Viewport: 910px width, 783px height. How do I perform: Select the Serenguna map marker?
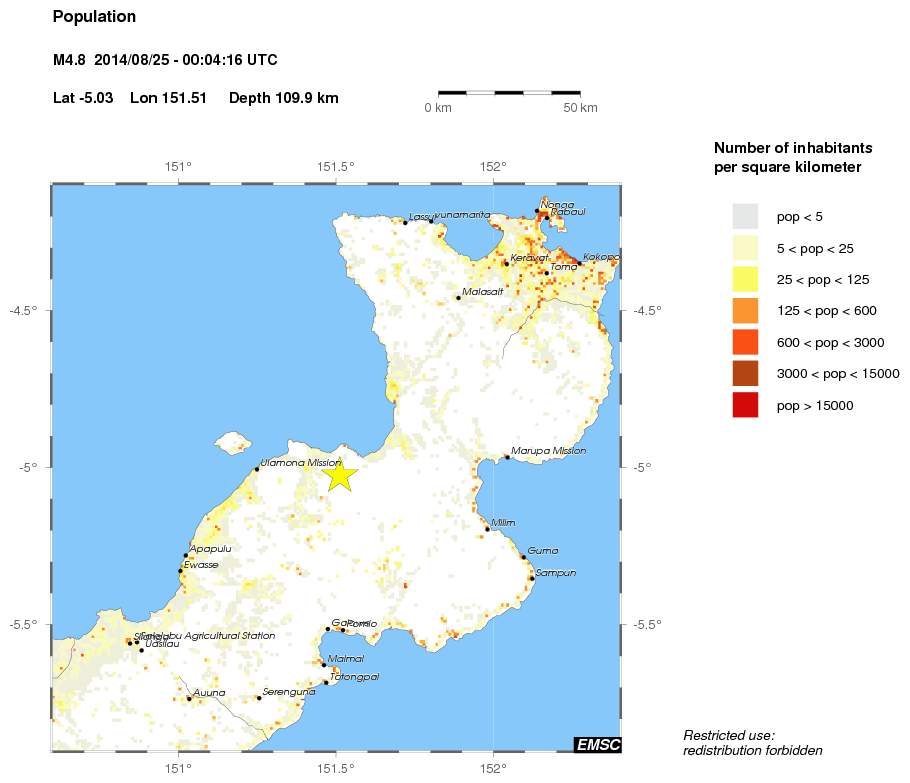(x=259, y=698)
